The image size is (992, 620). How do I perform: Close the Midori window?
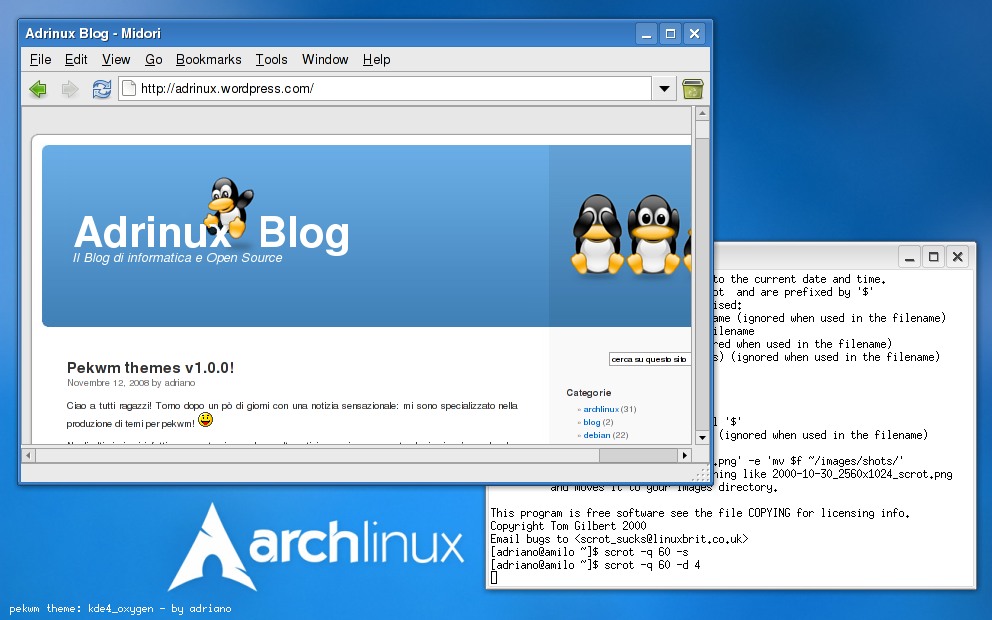(694, 34)
